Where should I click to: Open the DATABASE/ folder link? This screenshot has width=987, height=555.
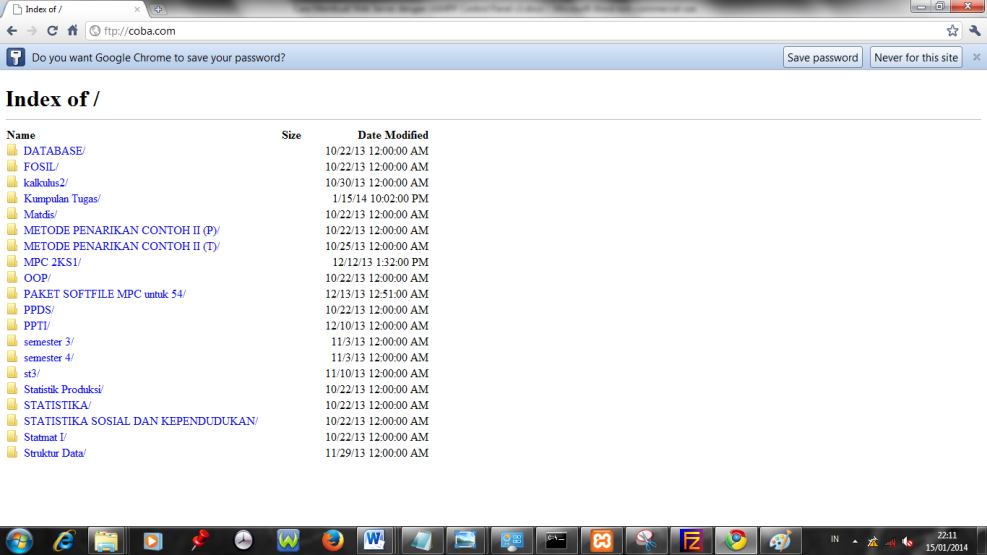[x=54, y=151]
